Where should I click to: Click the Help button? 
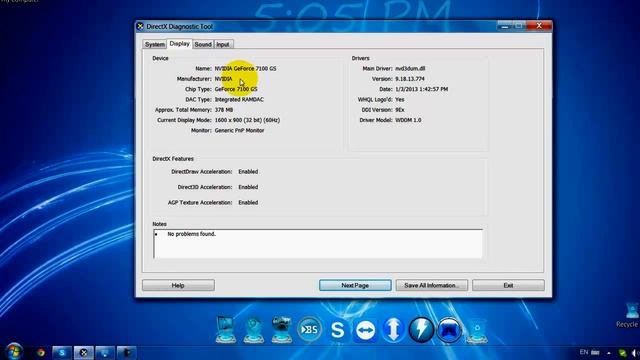(178, 285)
